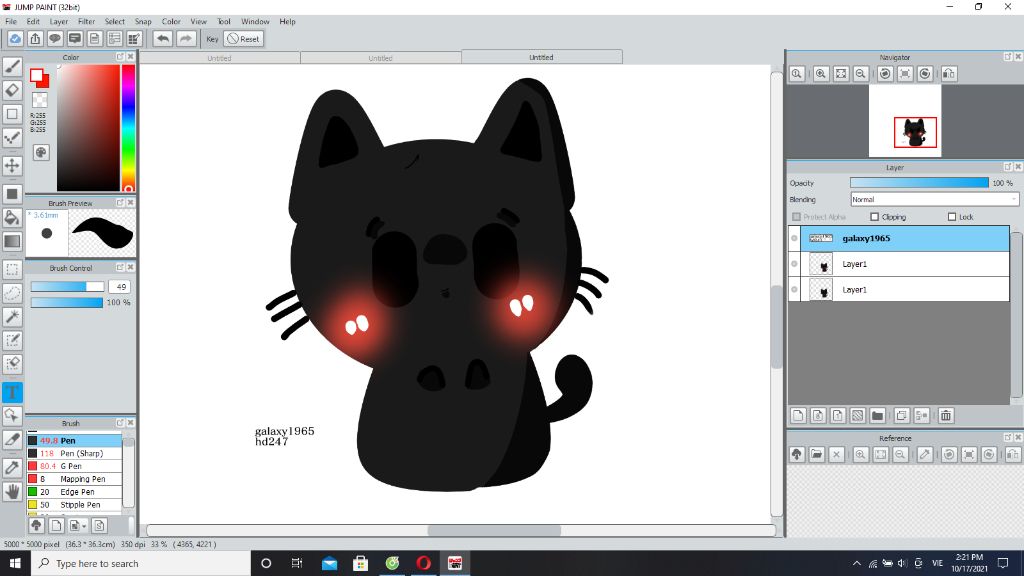Undock the Color panel
The image size is (1024, 576).
[120, 57]
